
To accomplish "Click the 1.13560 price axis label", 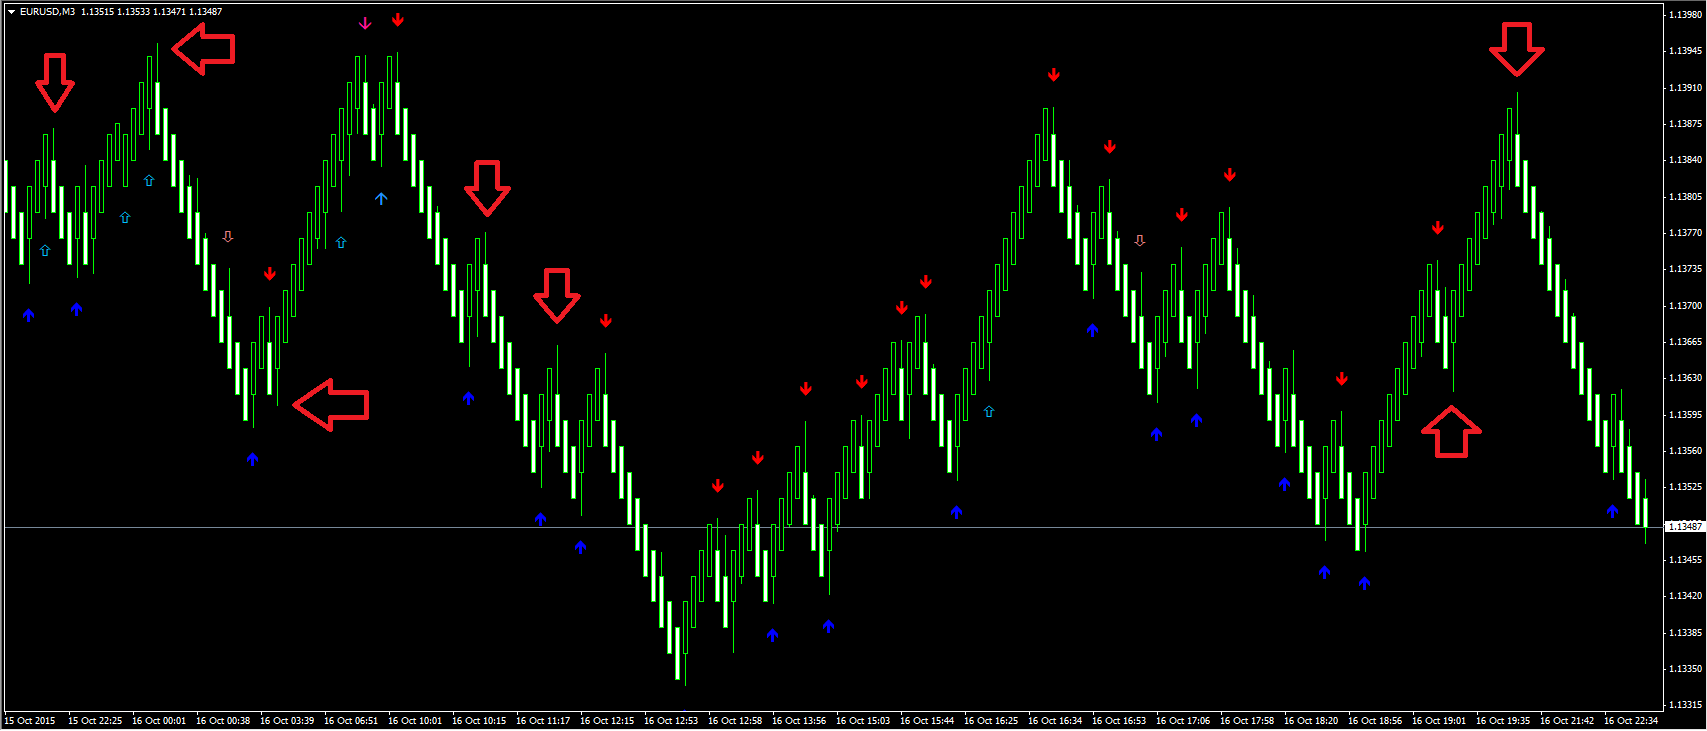I will (1685, 451).
